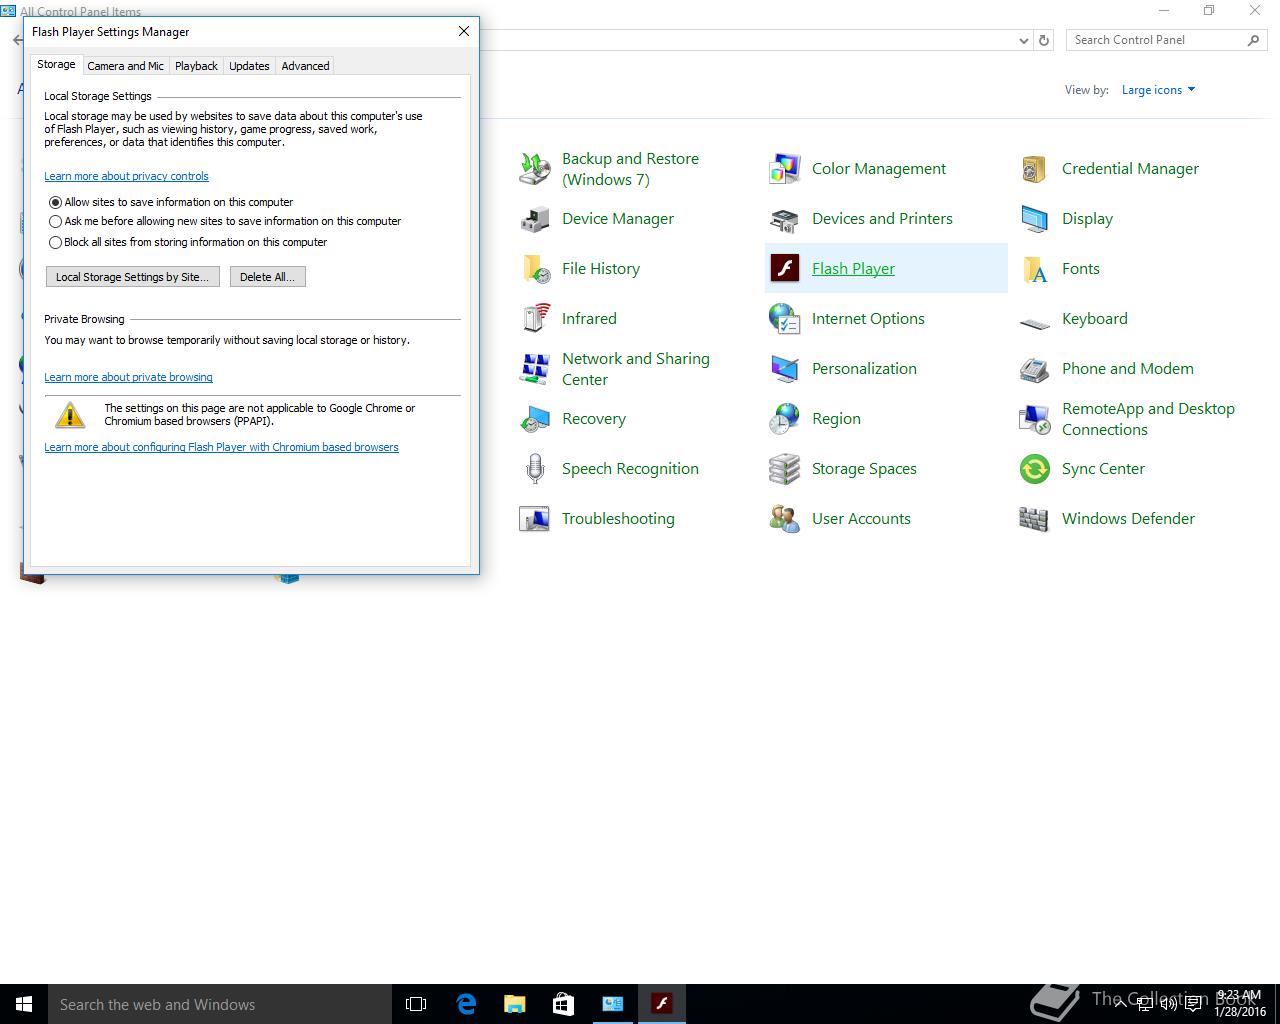Close the Flash Player Settings Manager dialog

pos(464,32)
